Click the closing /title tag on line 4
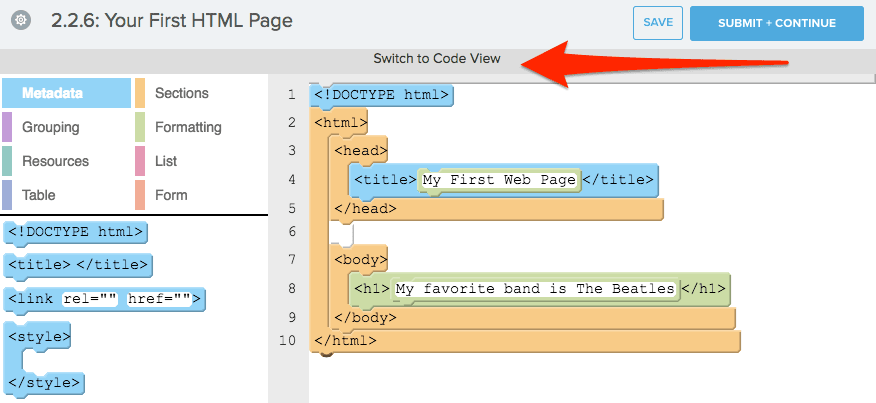Viewport: 876px width, 403px height. coord(618,180)
